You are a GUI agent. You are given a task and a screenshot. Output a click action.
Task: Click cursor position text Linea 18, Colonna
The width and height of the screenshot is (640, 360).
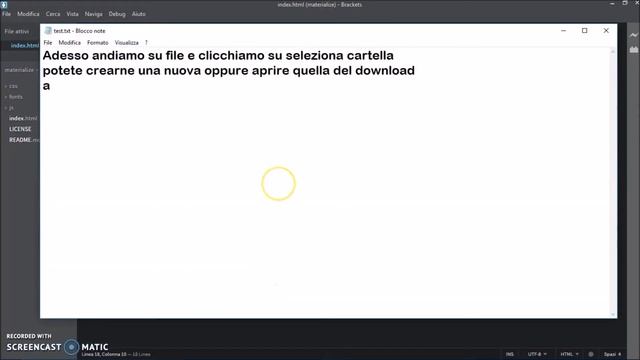click(104, 354)
